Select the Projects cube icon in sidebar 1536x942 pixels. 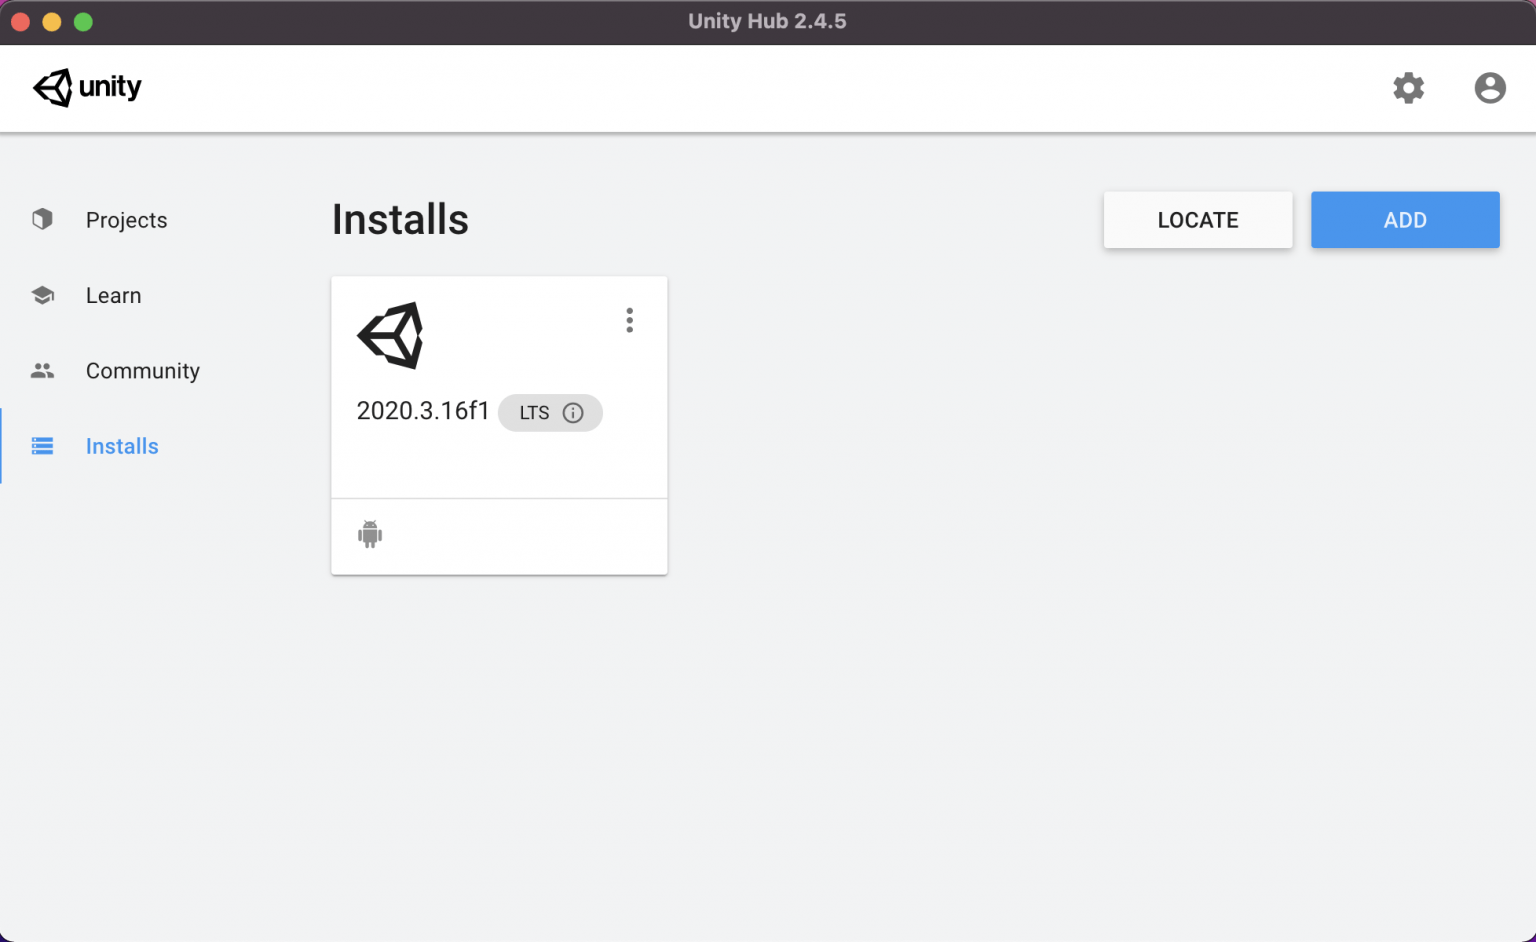pyautogui.click(x=42, y=219)
